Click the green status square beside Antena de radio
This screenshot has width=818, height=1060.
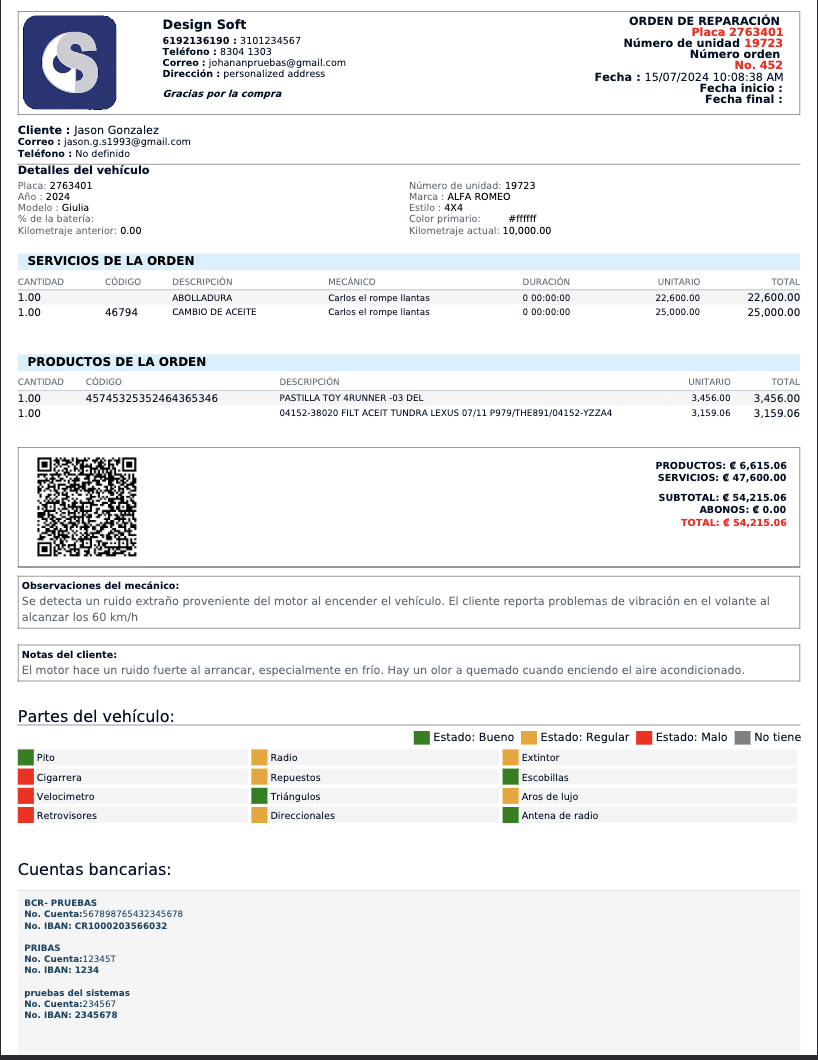tap(510, 815)
